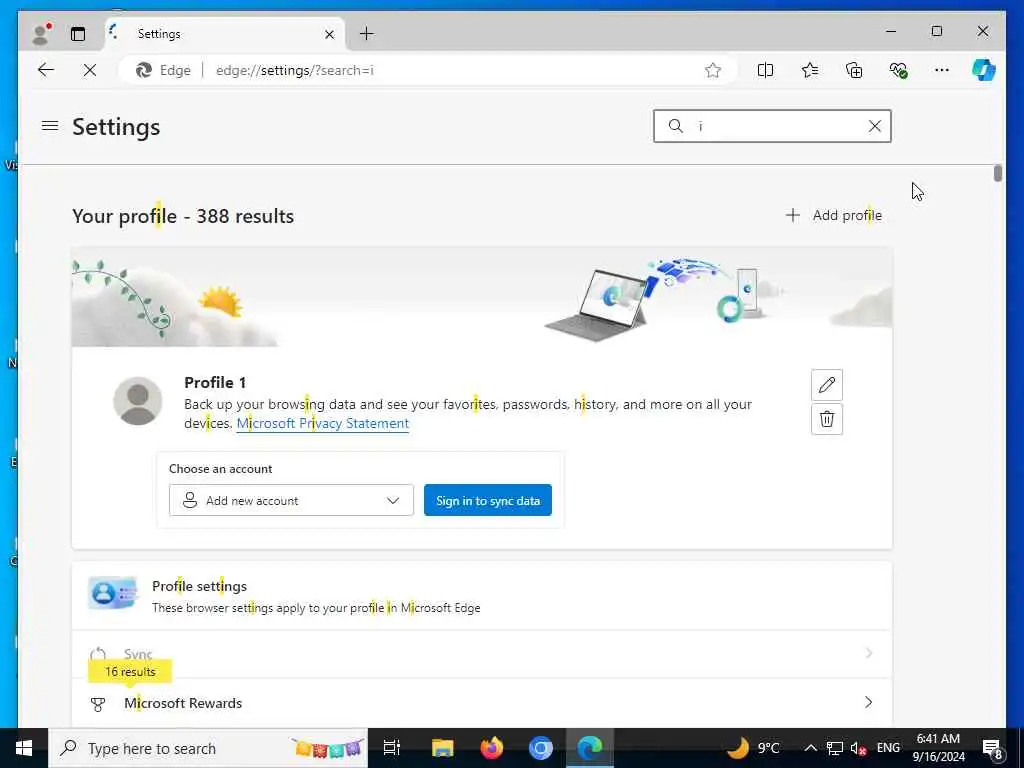Click the Windows taskbar search box
1024x768 pixels.
(208, 748)
